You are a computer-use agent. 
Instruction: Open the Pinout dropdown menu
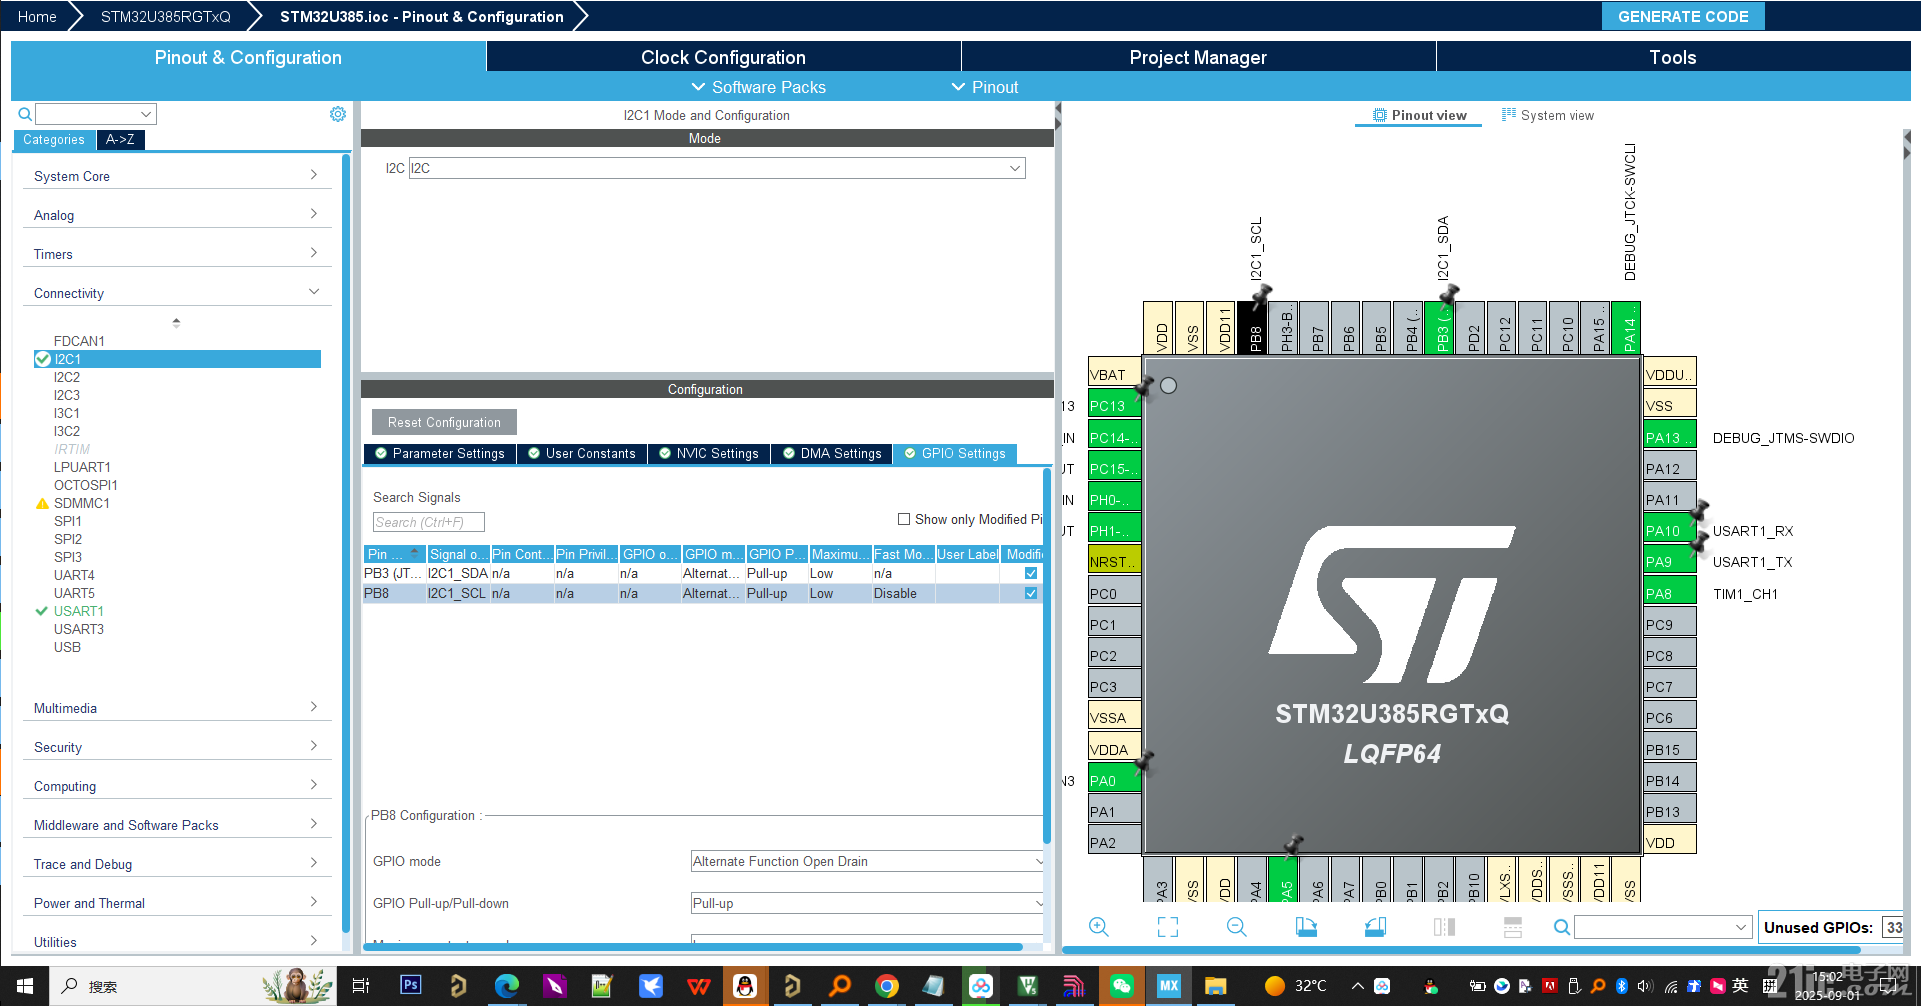(985, 87)
